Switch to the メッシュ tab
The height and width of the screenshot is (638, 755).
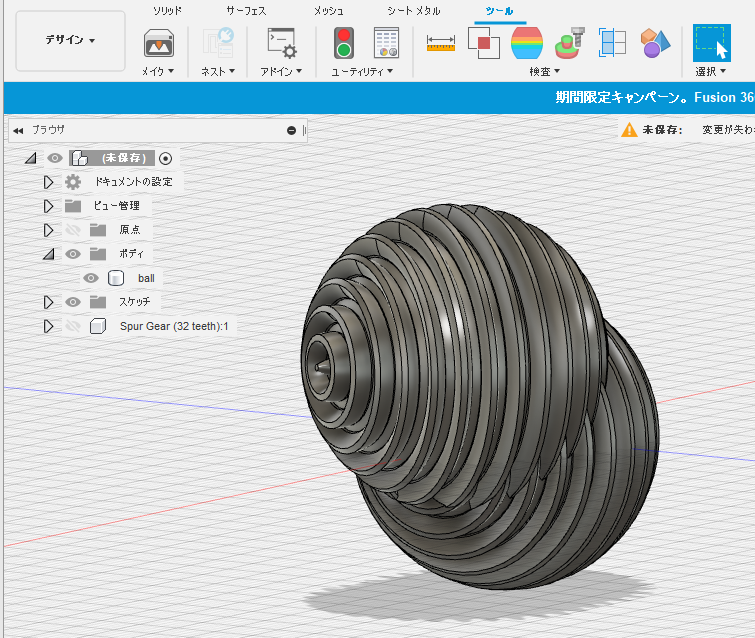click(329, 11)
